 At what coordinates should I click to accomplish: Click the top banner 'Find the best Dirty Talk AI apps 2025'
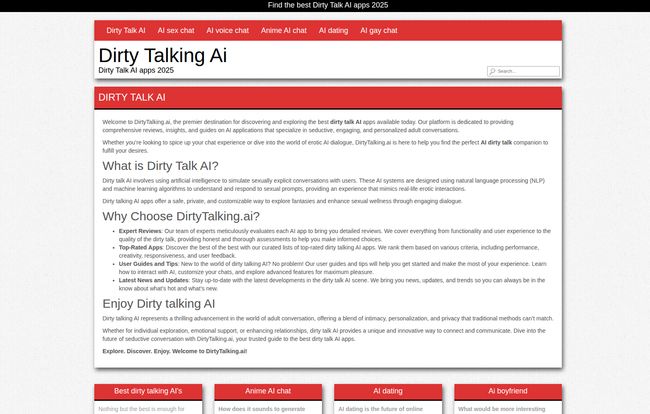pos(328,5)
